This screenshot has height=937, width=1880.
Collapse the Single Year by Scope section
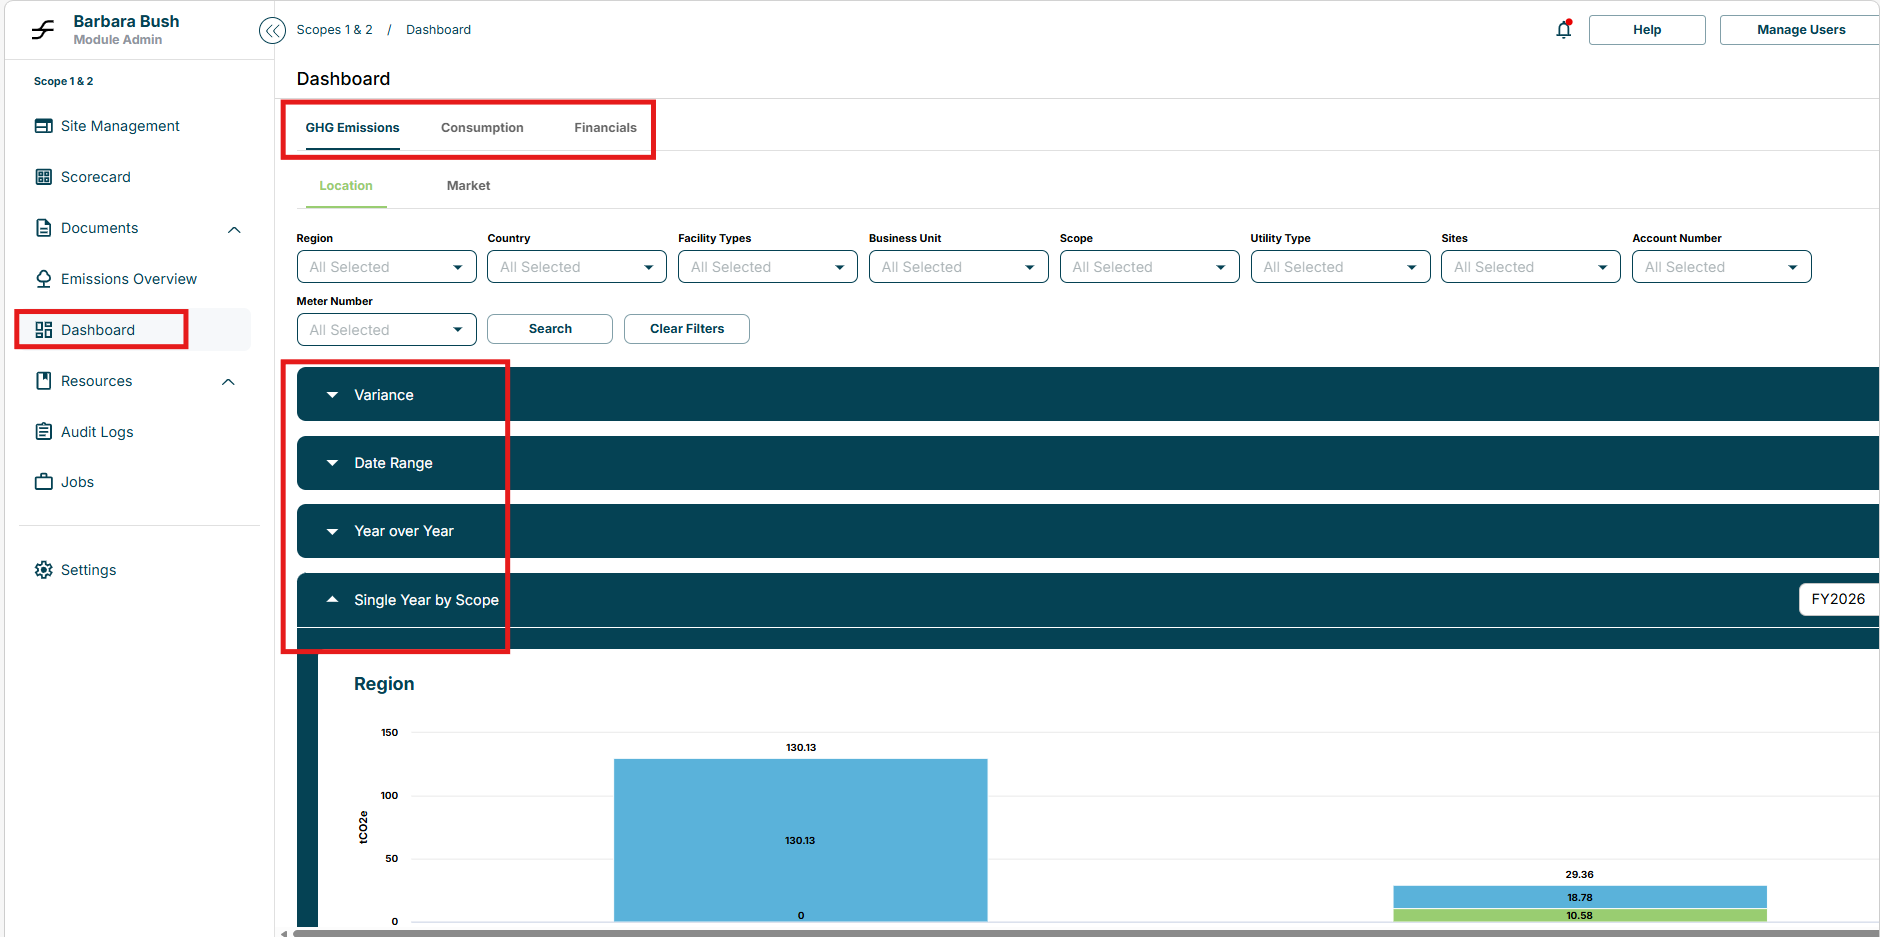click(333, 600)
